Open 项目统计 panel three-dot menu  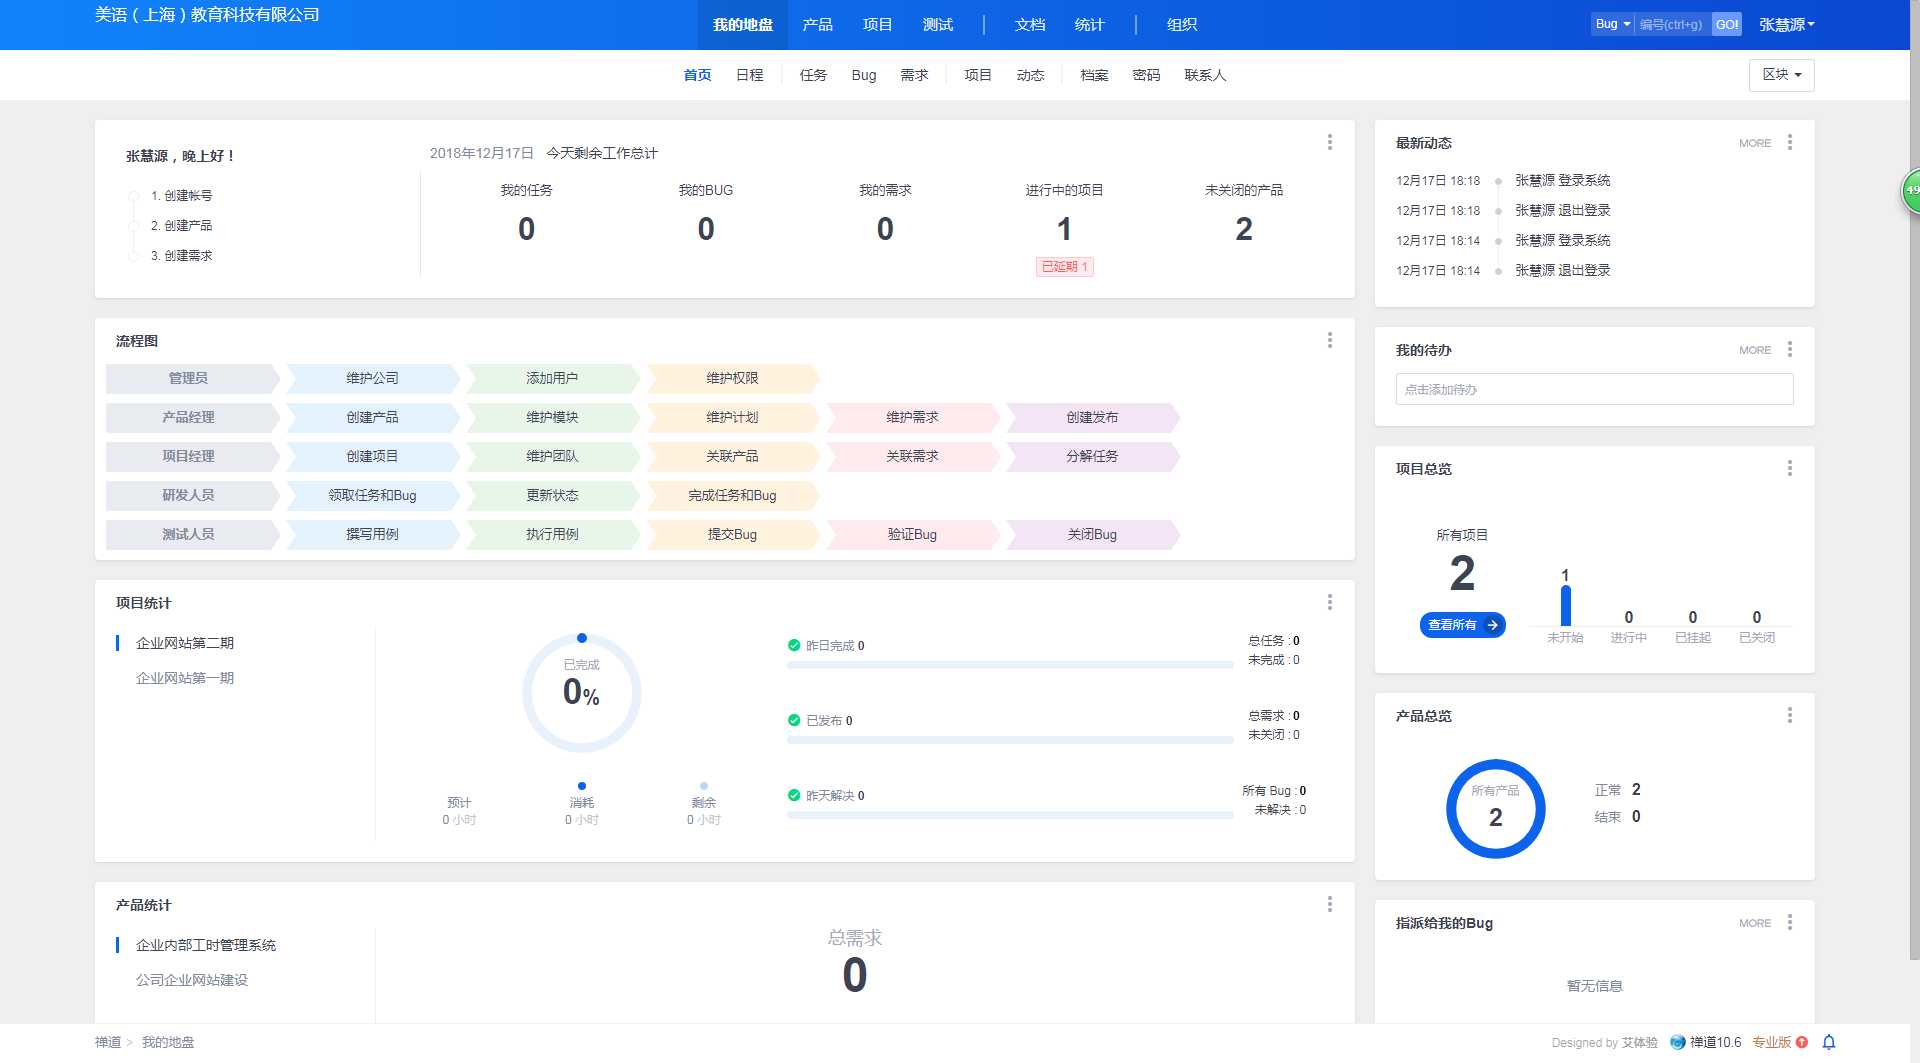tap(1329, 602)
